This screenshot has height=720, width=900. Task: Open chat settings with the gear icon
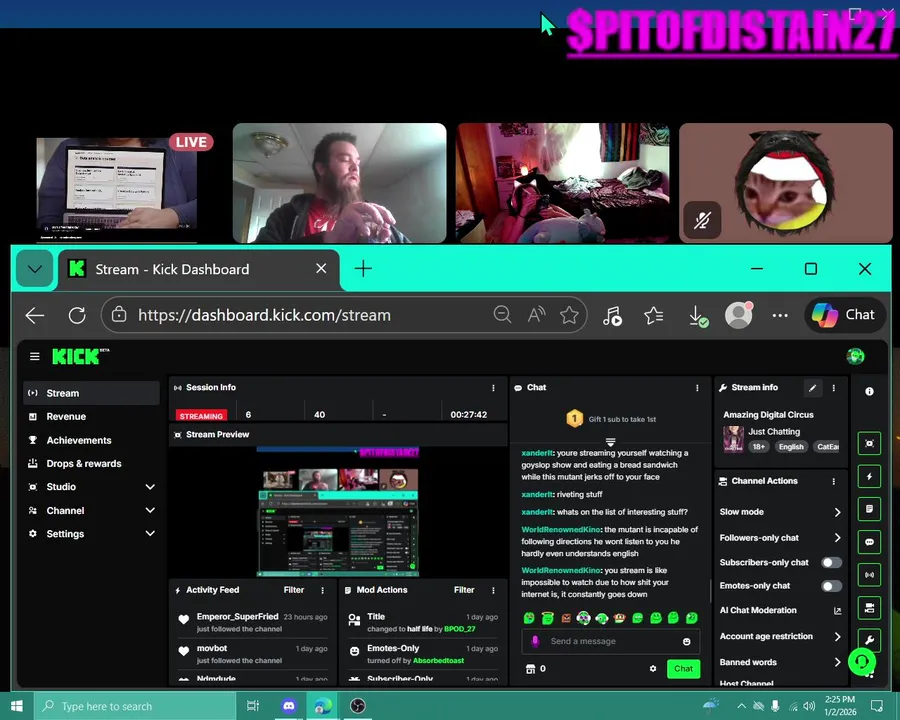coord(653,668)
